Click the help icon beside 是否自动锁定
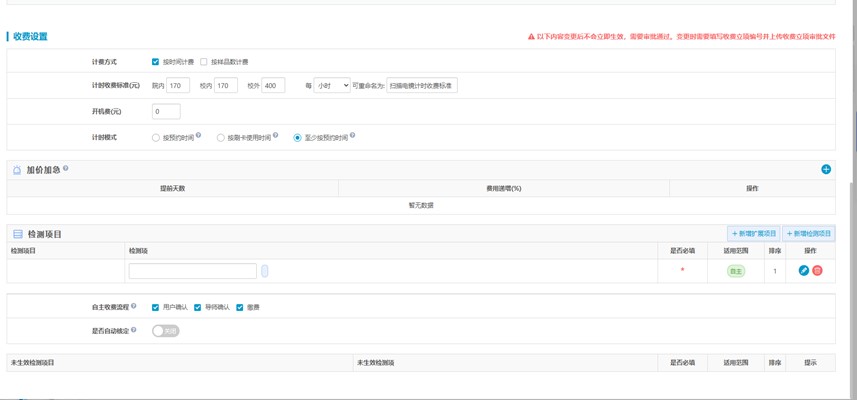The height and width of the screenshot is (400, 857). tap(134, 329)
